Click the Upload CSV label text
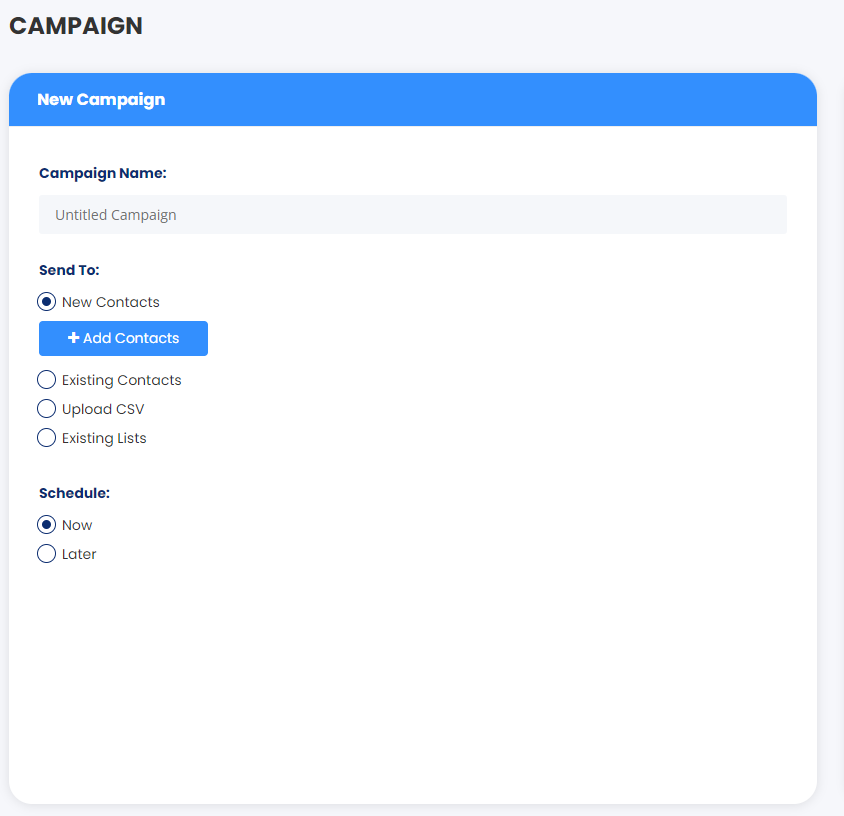The height and width of the screenshot is (816, 844). pos(103,409)
